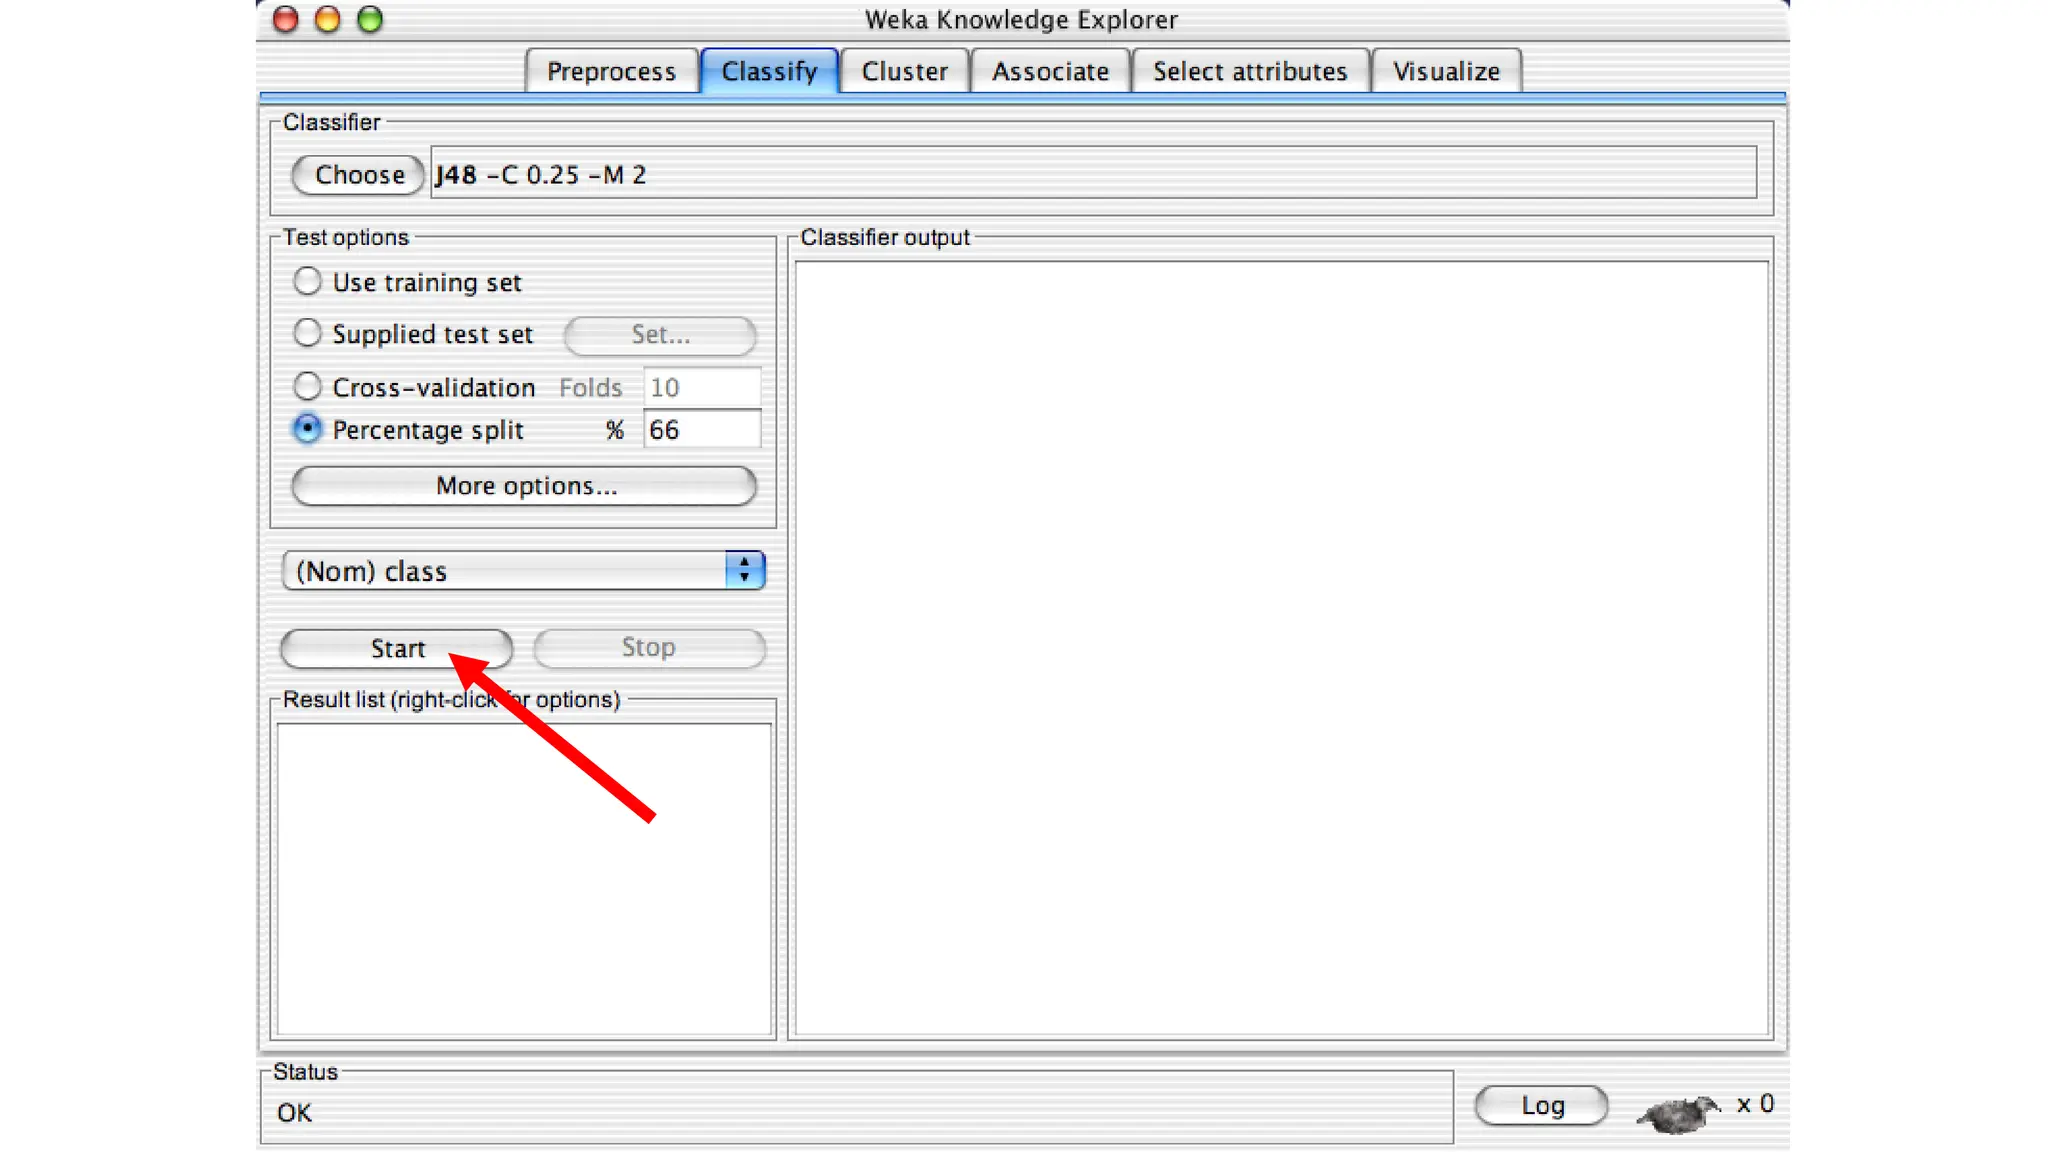Click the Log button
This screenshot has height=1152, width=2048.
[x=1541, y=1105]
